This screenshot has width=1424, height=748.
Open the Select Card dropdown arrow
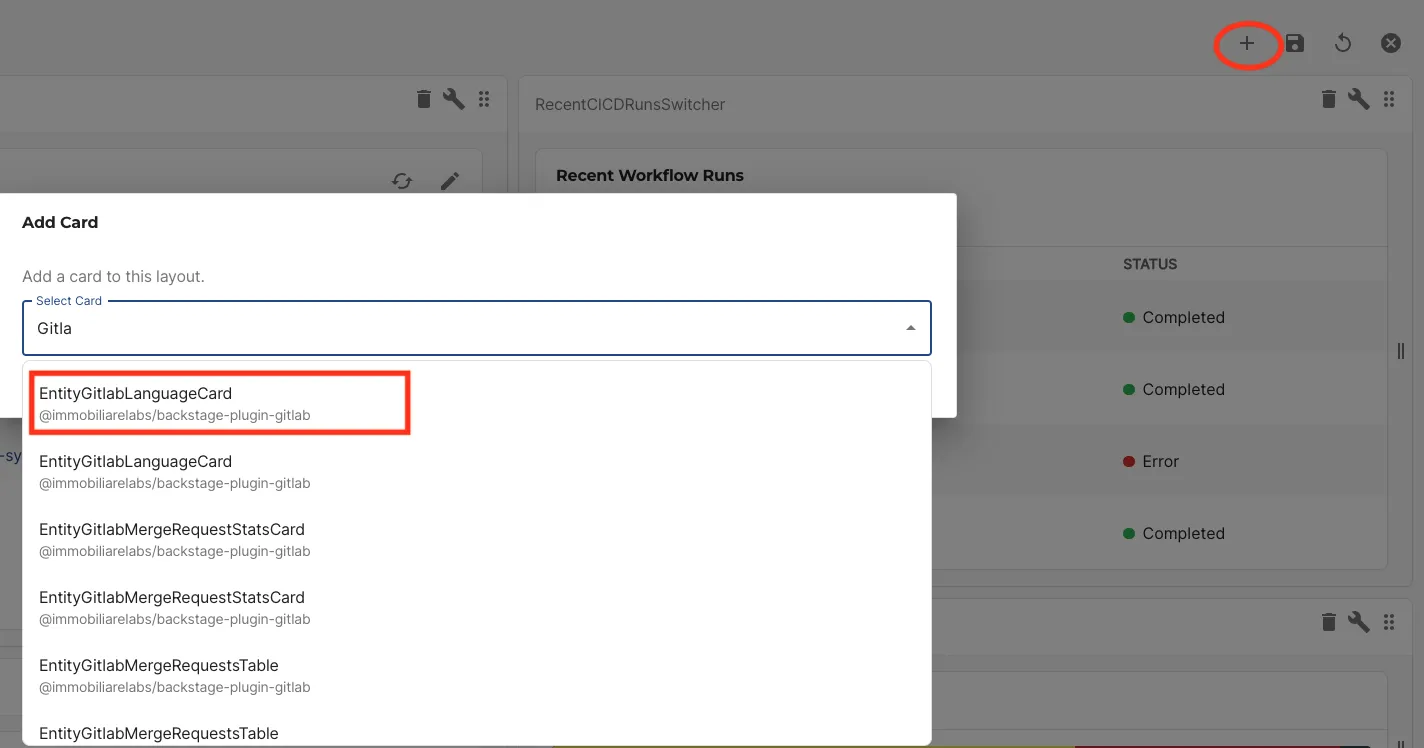click(911, 327)
